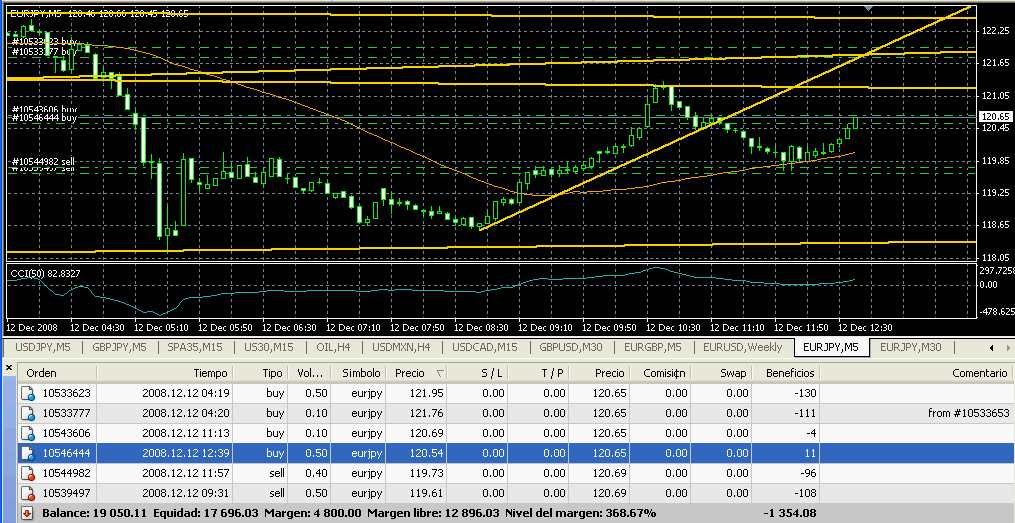This screenshot has width=1015, height=523.
Task: Click the chart shift triangle marker at top
Action: coord(868,8)
